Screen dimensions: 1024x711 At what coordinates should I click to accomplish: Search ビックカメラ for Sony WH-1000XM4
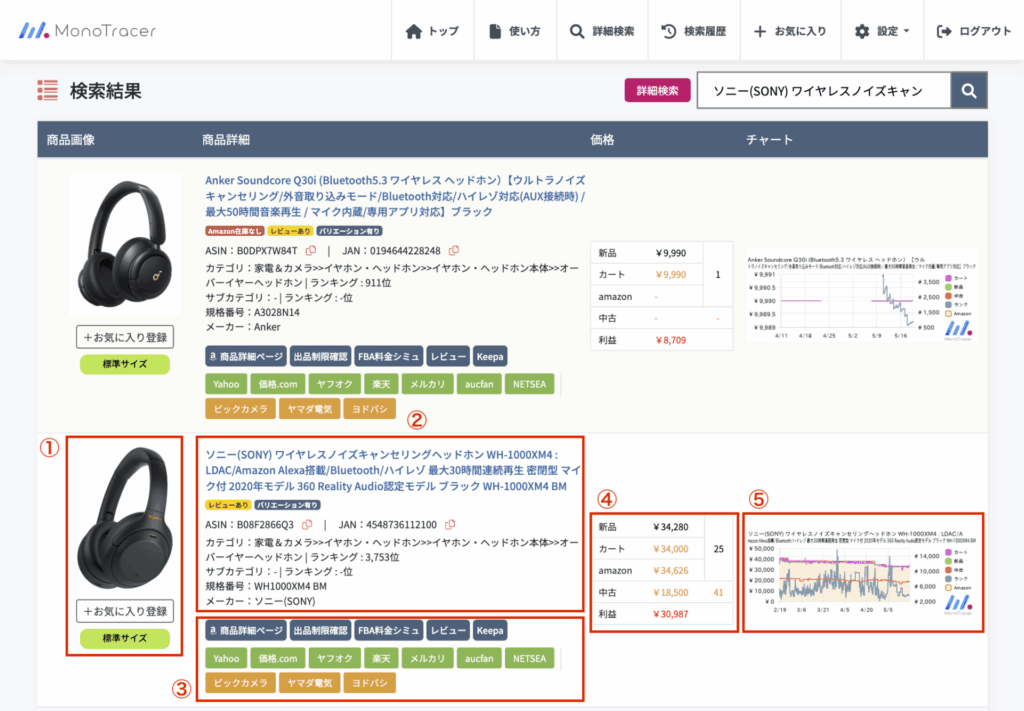[240, 683]
